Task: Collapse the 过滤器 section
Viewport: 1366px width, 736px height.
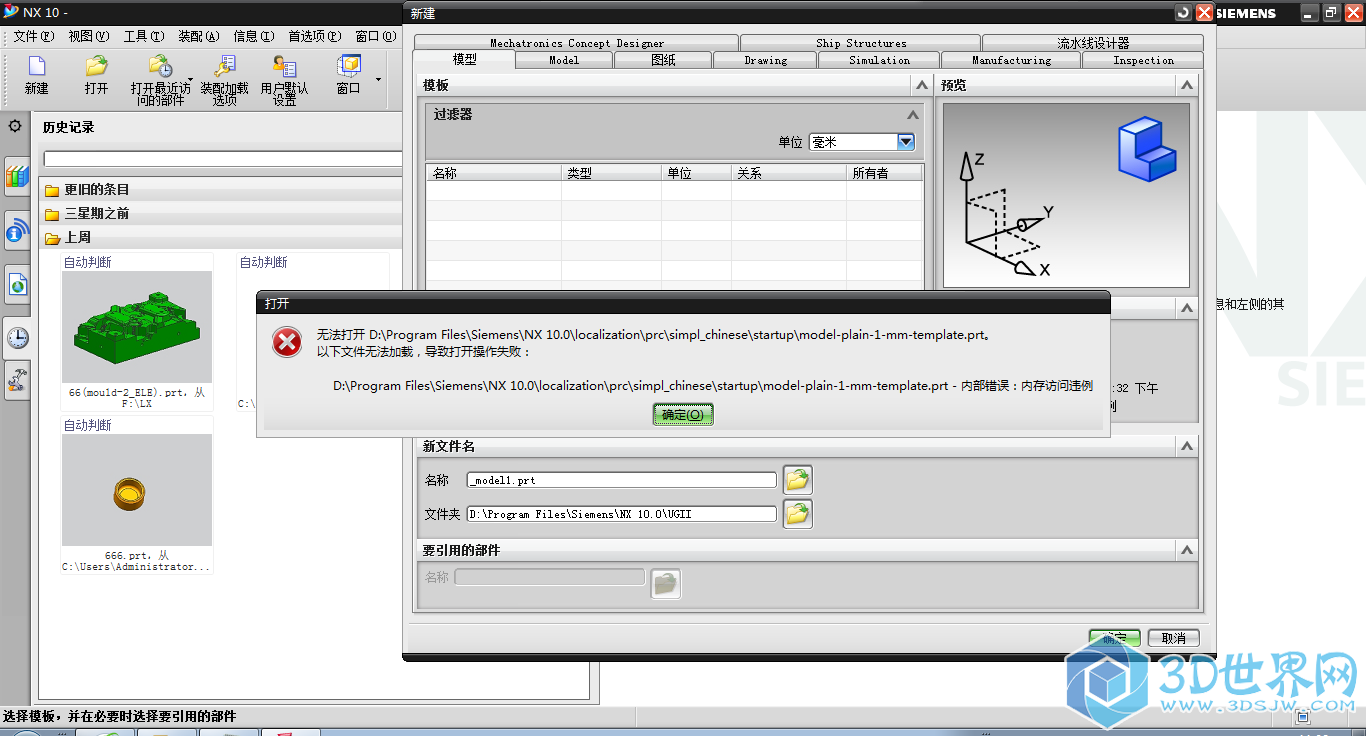Action: click(x=912, y=115)
